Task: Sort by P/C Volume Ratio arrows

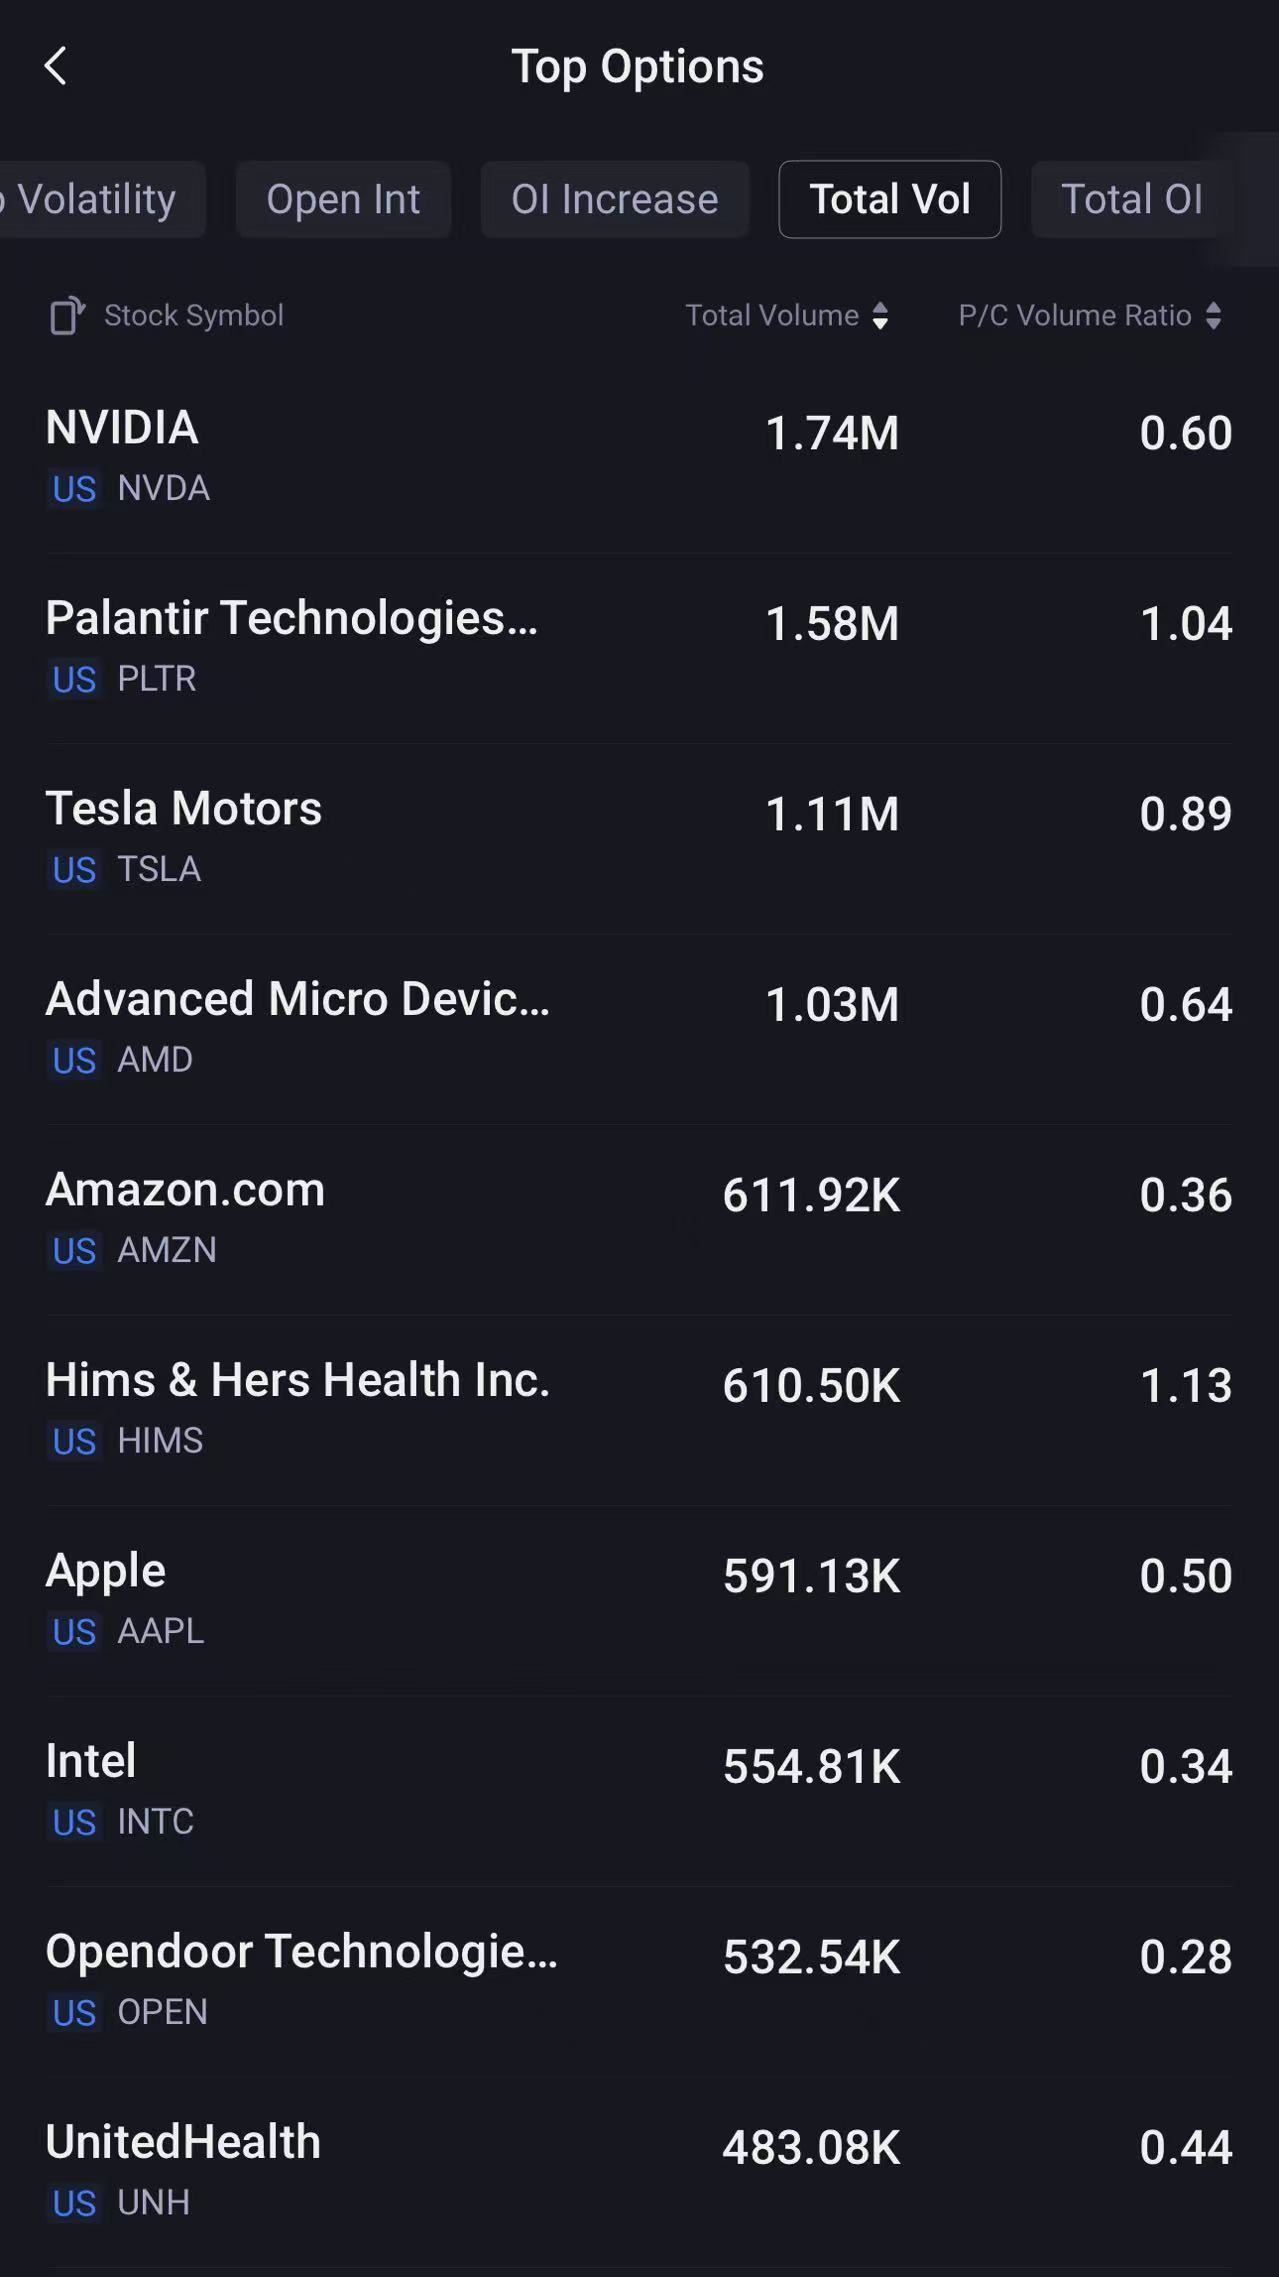Action: click(1213, 316)
